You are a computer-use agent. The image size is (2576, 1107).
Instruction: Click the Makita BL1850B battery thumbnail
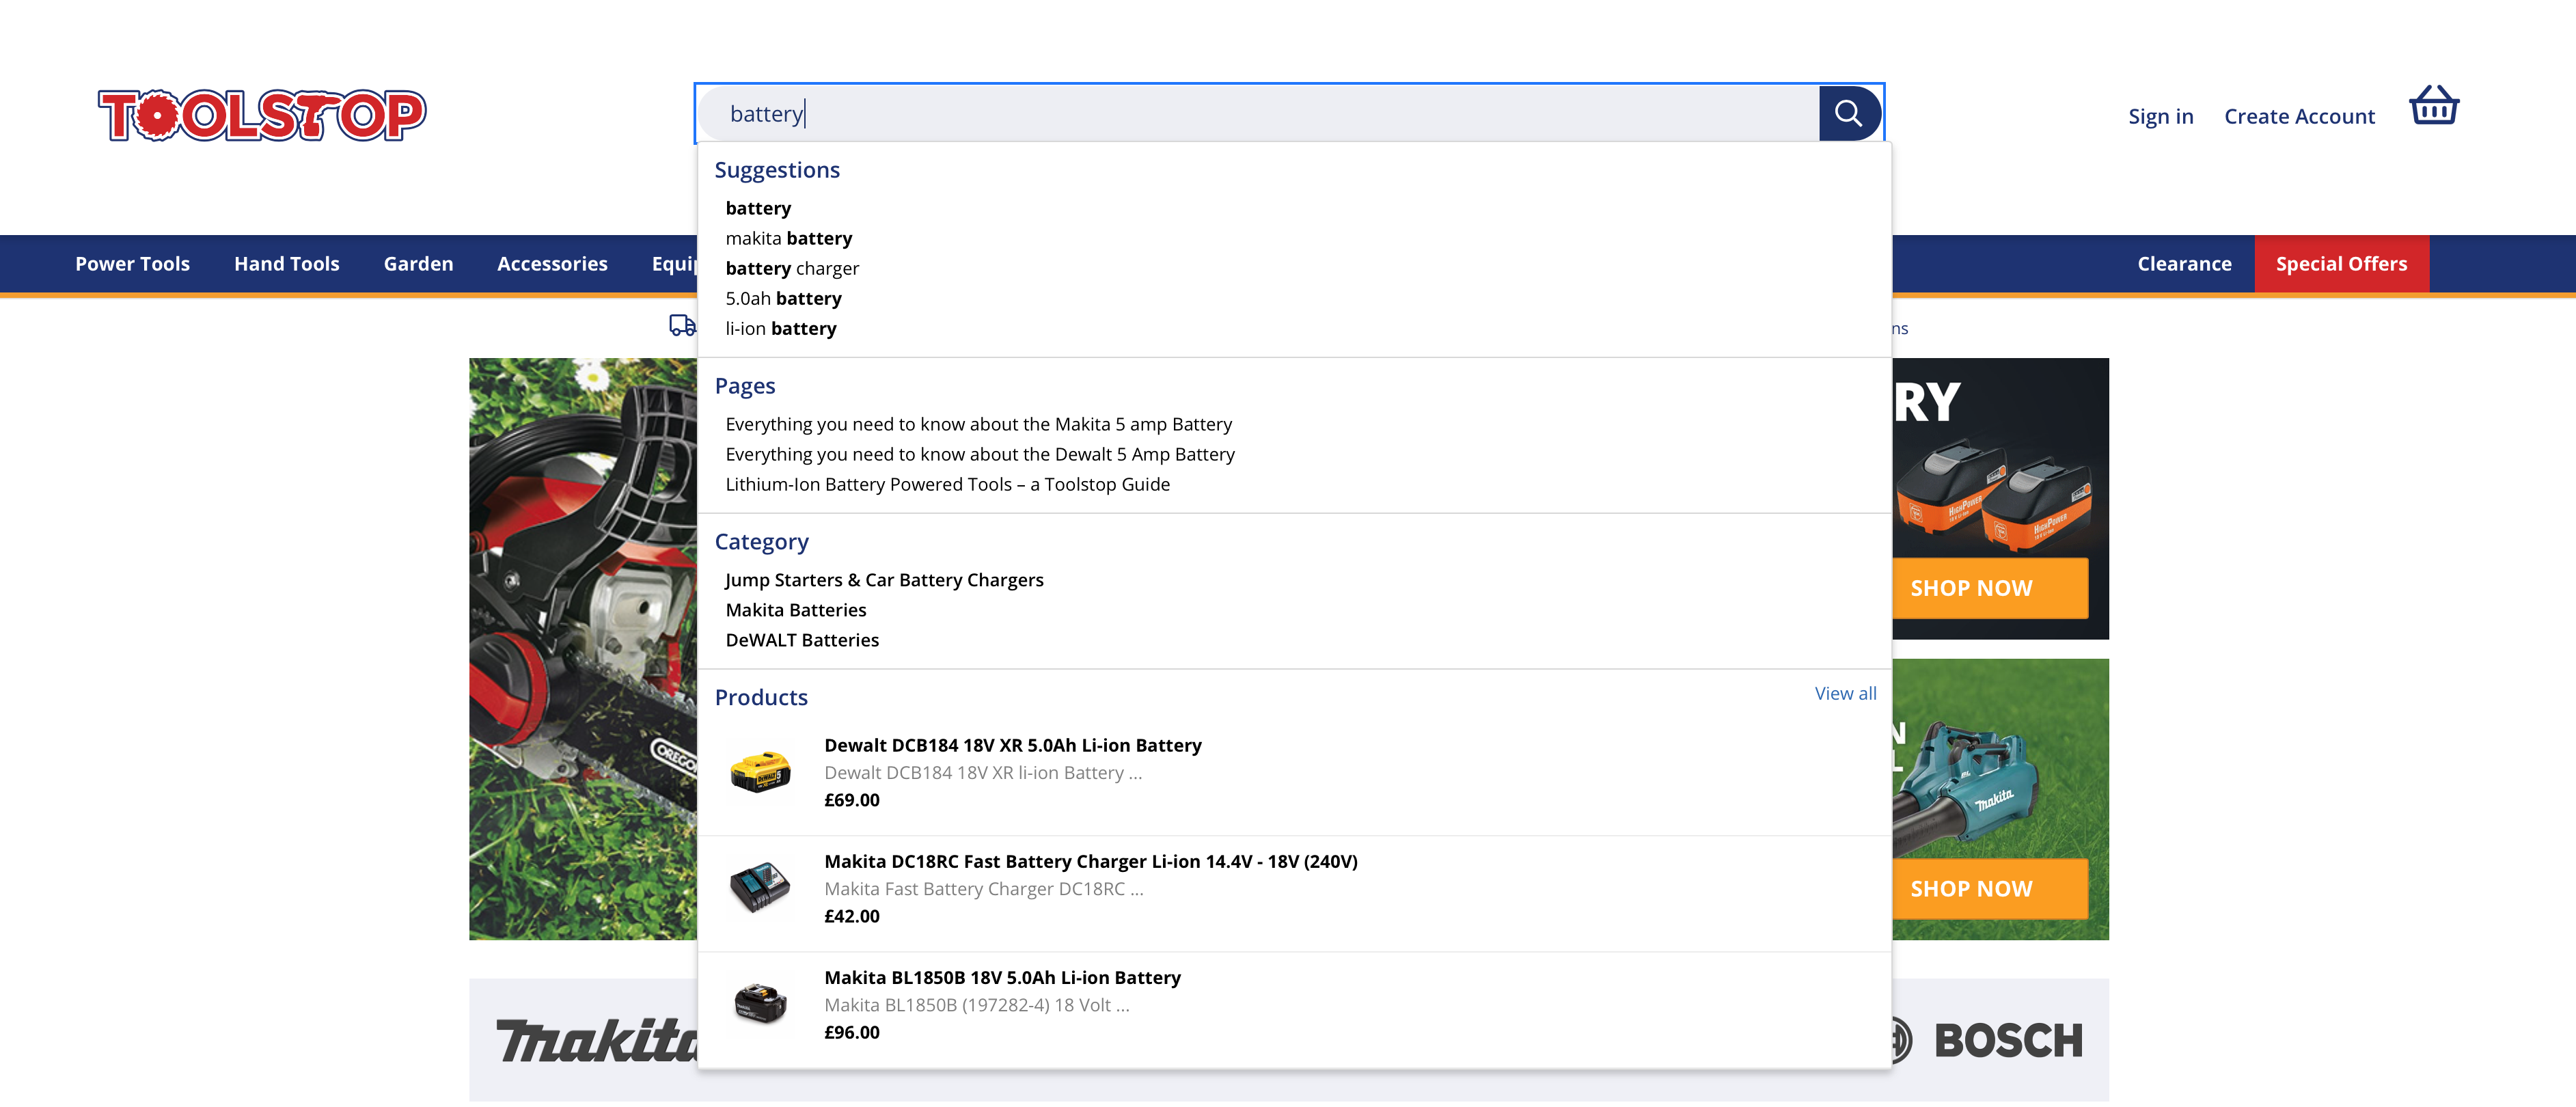760,1003
